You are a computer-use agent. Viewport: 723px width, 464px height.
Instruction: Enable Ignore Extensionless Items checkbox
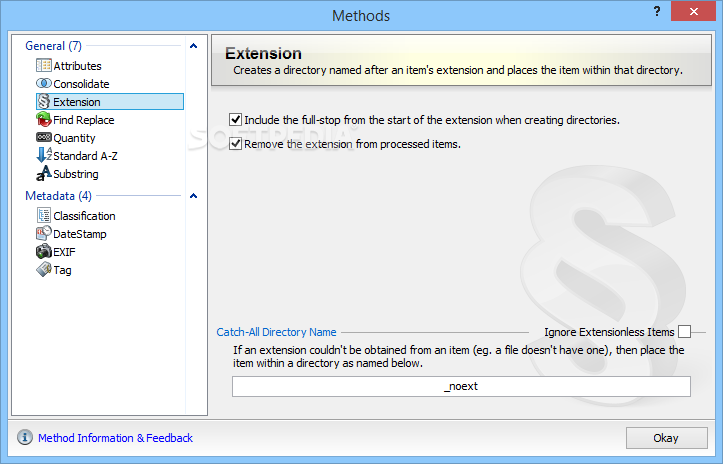point(685,332)
